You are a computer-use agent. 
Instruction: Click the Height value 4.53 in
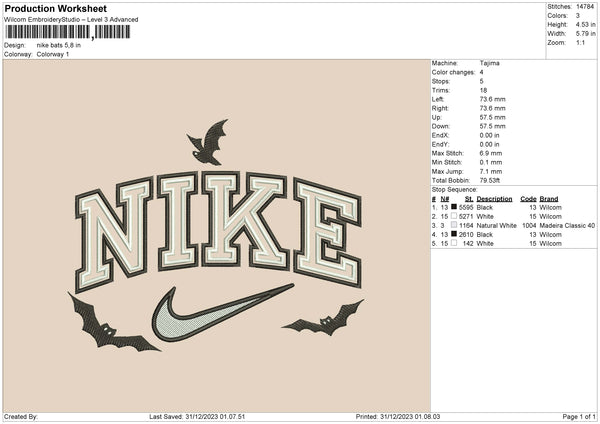[585, 24]
